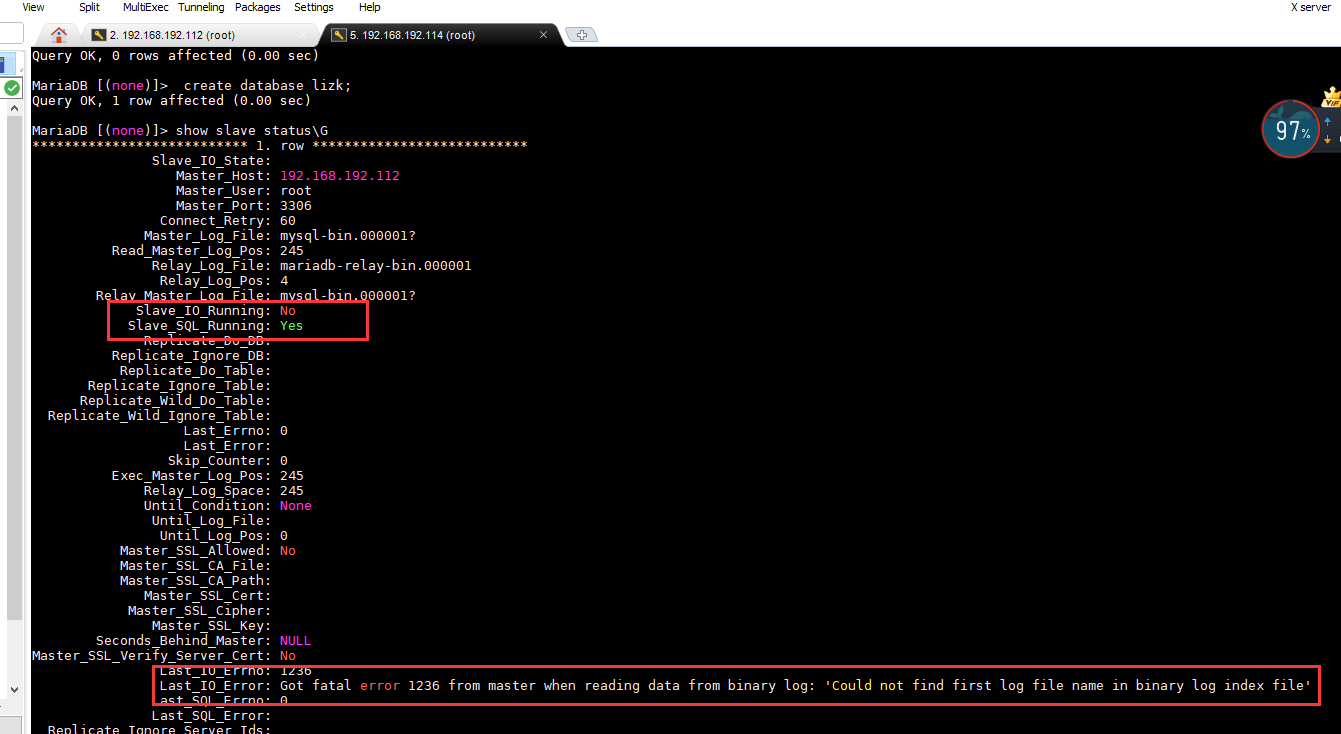Viewport: 1341px width, 734px height.
Task: Close the 192.168.192.112 session tab
Action: (x=305, y=35)
